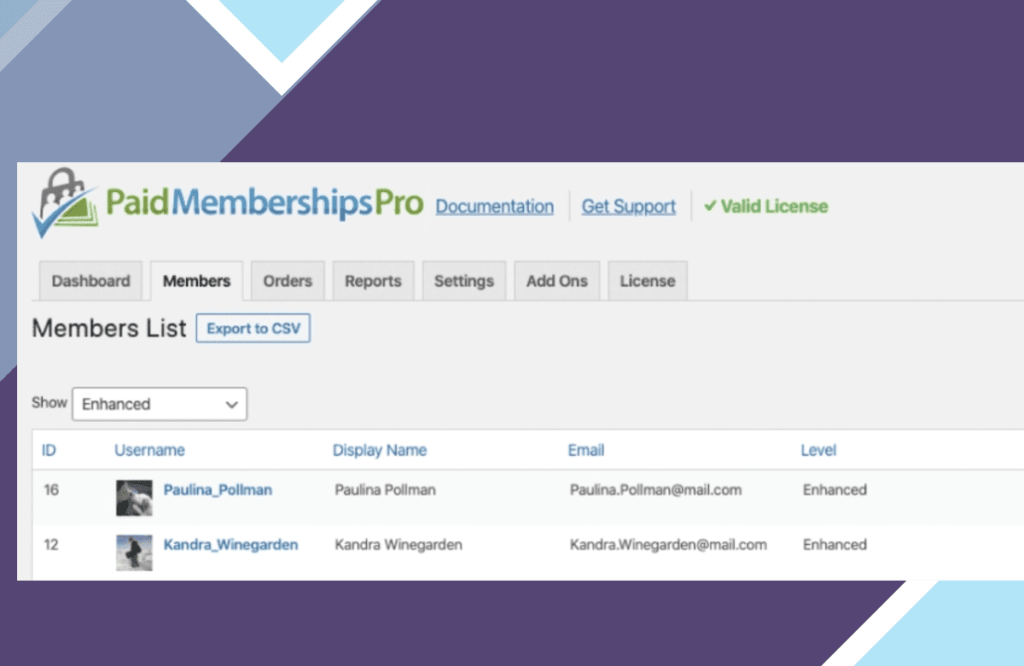
Task: Switch to the Orders tab
Action: pyautogui.click(x=287, y=281)
